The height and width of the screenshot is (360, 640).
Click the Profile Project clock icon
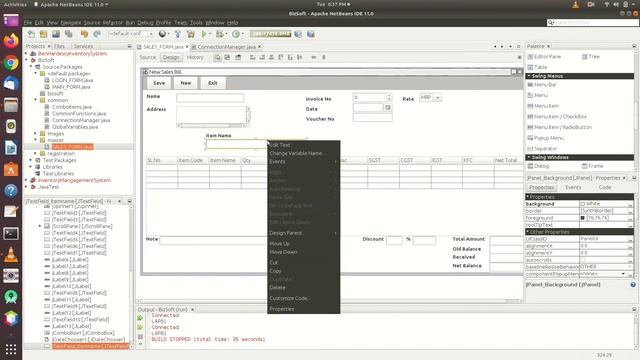tap(236, 34)
